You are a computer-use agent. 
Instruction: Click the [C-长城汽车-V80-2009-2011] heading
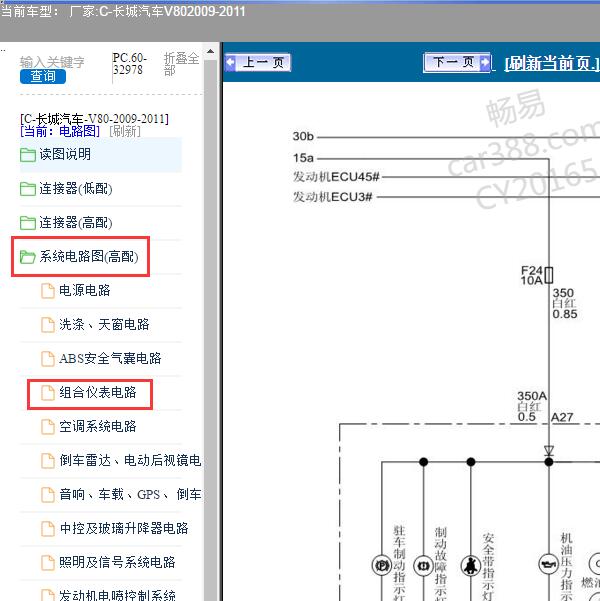pyautogui.click(x=94, y=118)
